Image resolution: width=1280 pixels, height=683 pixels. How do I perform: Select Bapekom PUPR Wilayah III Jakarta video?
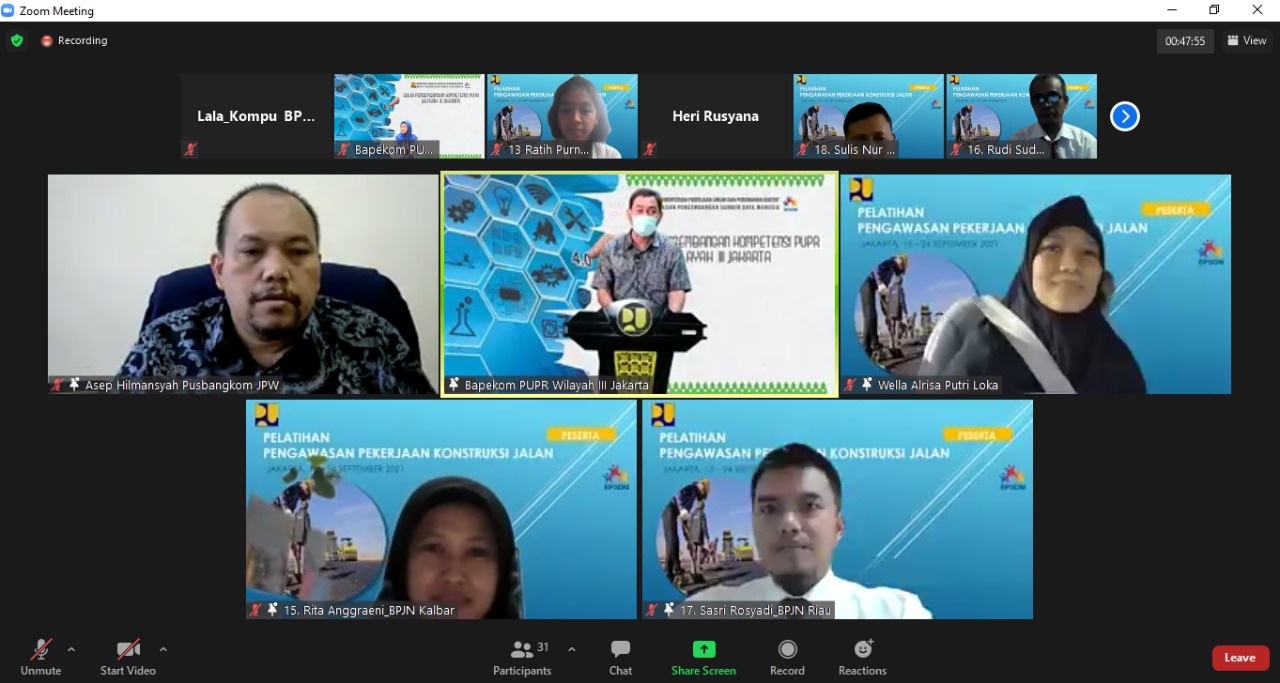coord(640,284)
